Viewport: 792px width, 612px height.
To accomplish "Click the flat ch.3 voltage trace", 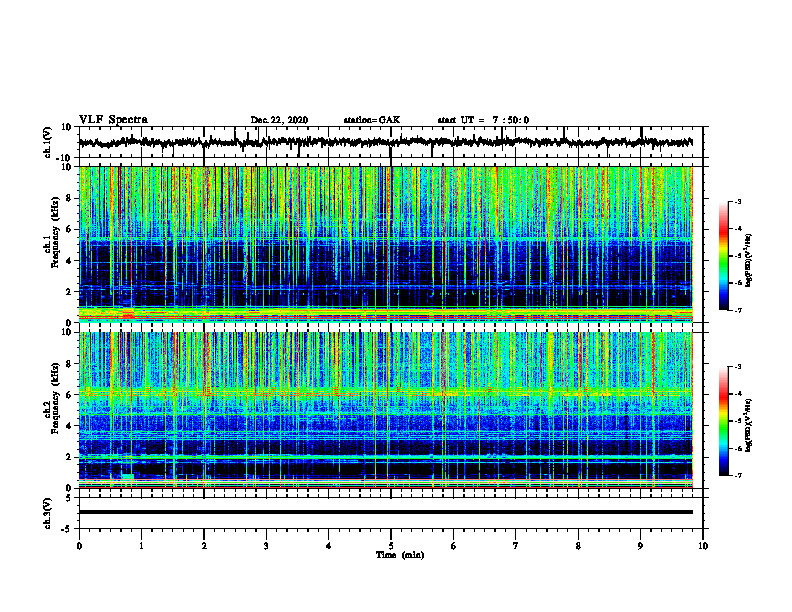I will point(385,512).
